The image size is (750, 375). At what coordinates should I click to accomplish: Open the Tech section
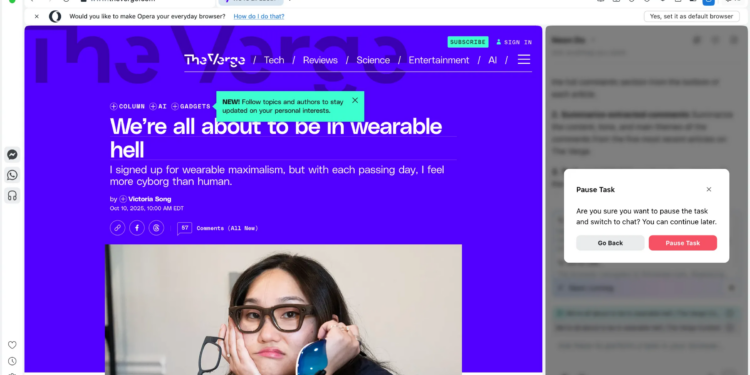click(x=274, y=60)
